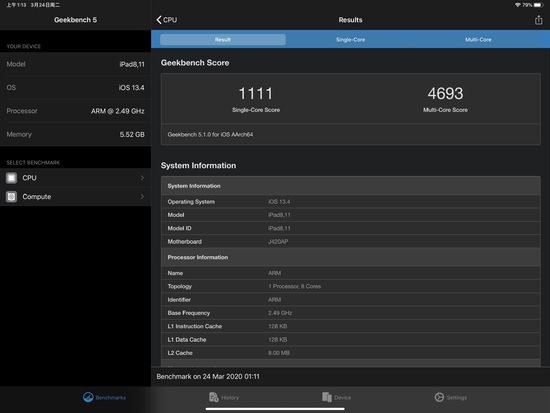This screenshot has height=413, width=550.
Task: Click the Identifier row
Action: click(350, 300)
